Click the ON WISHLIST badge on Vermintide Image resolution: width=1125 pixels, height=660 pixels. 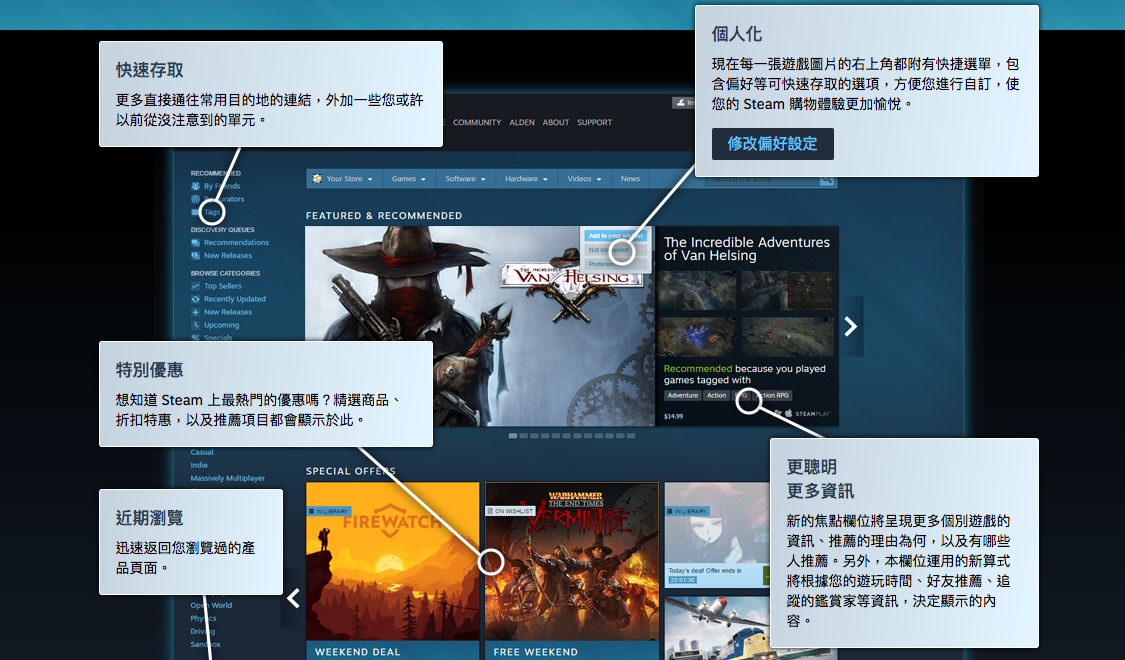[510, 512]
